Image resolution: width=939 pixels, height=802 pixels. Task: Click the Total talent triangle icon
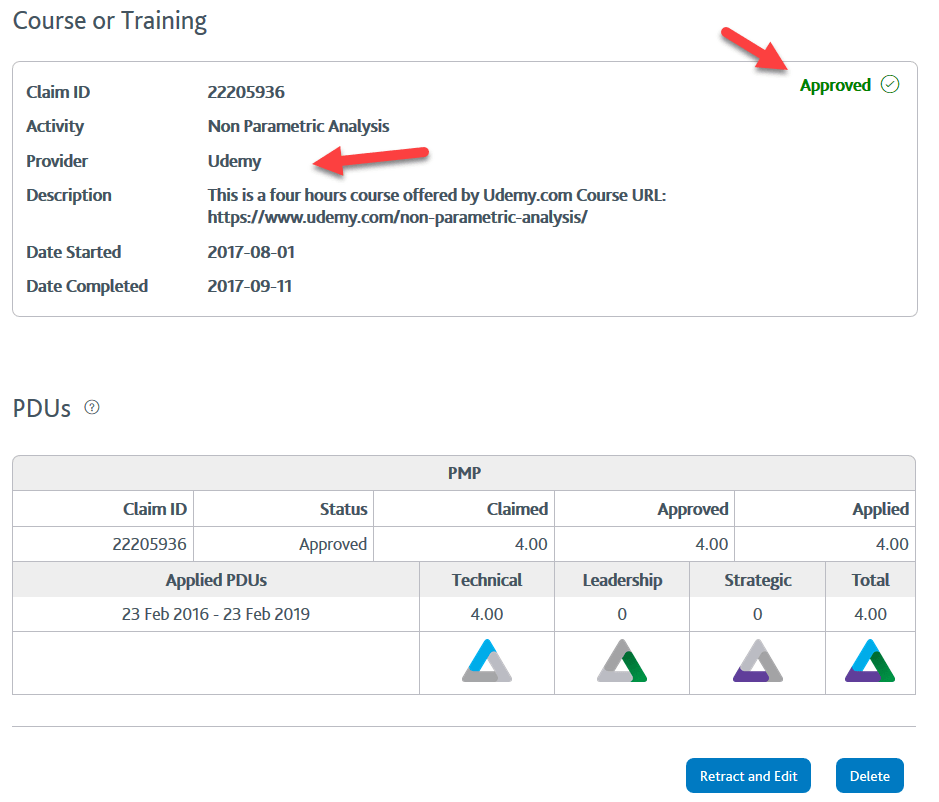pyautogui.click(x=870, y=661)
